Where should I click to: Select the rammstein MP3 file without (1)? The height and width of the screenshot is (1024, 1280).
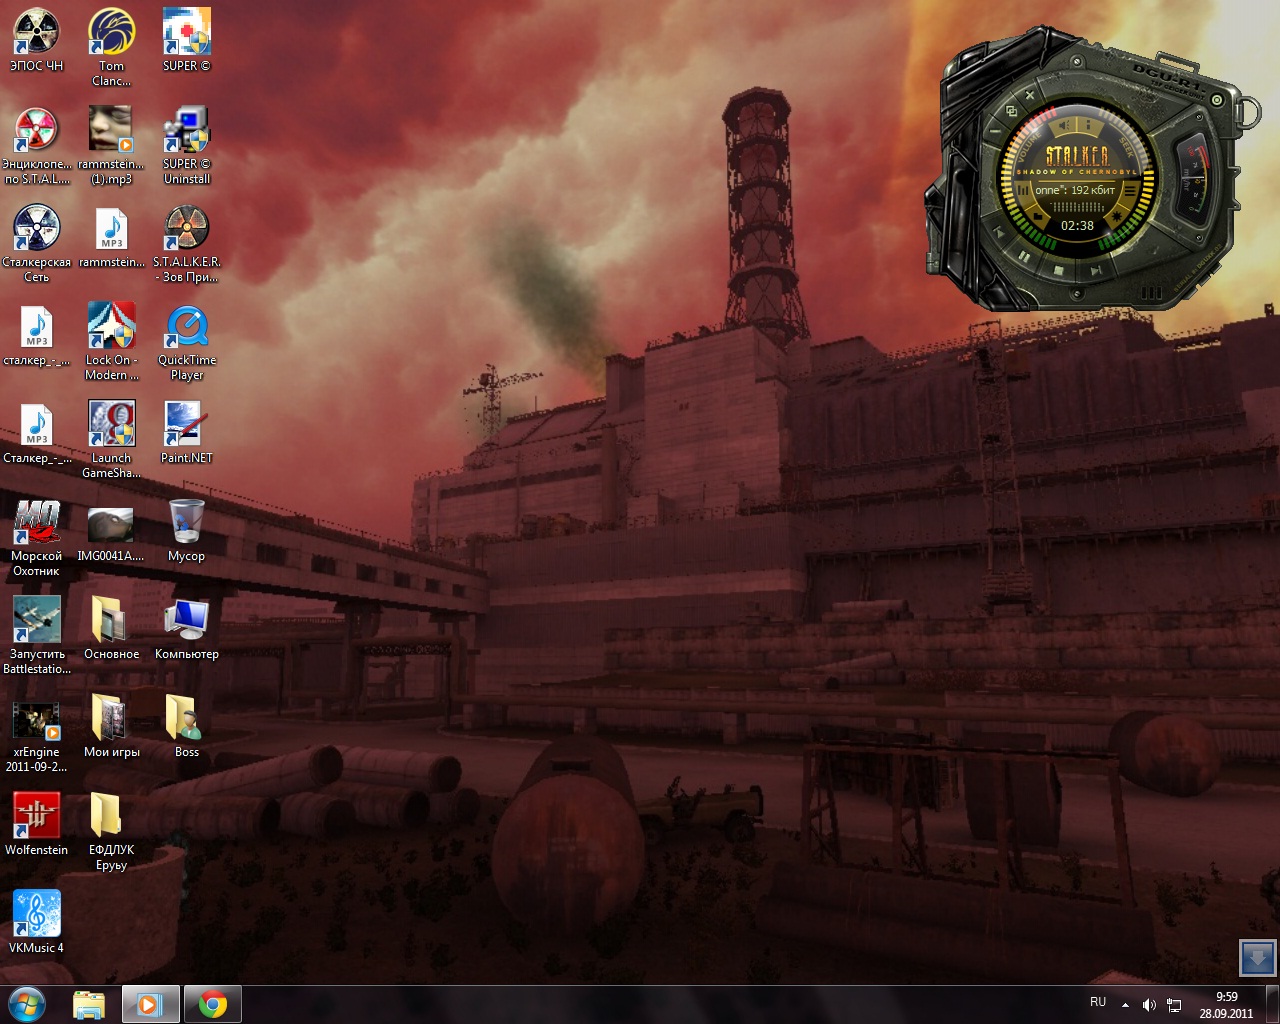(x=111, y=237)
